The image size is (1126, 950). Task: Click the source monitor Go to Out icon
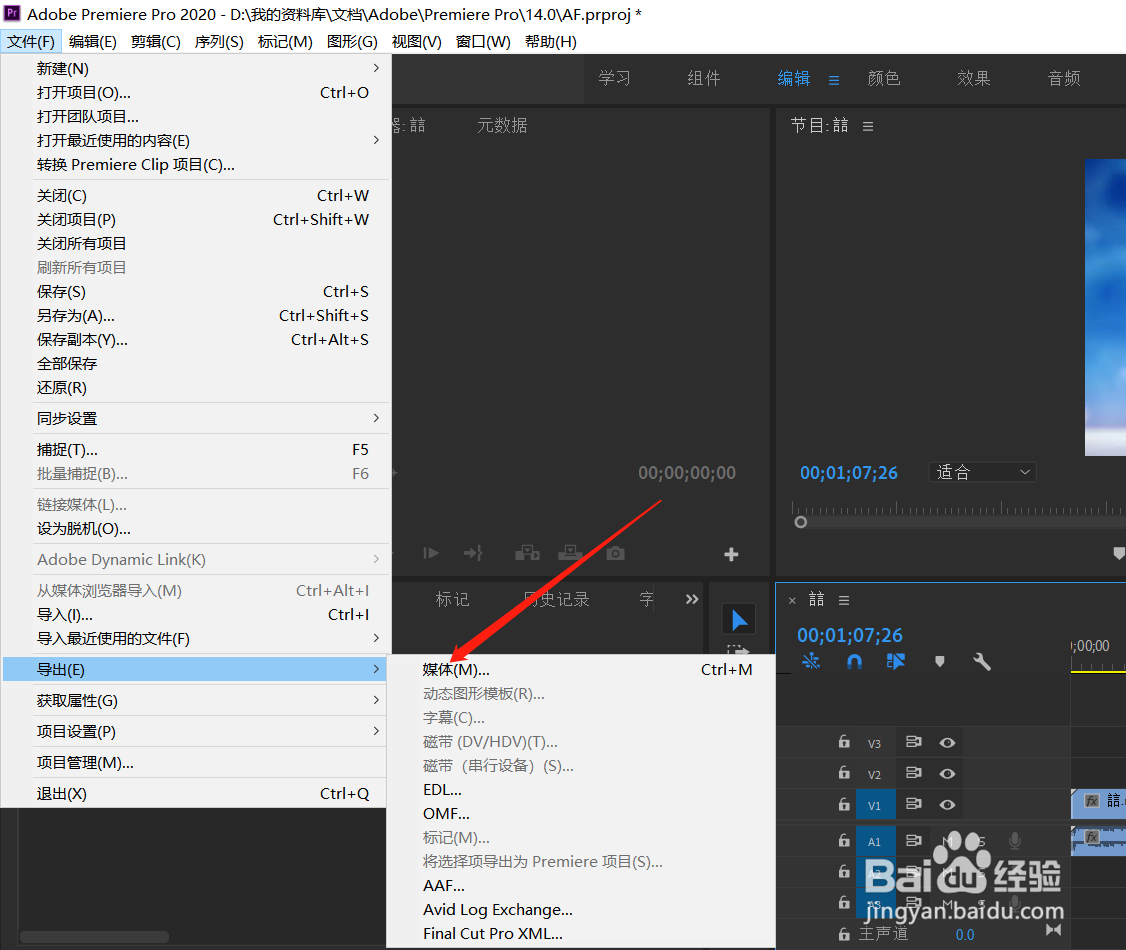(x=473, y=553)
